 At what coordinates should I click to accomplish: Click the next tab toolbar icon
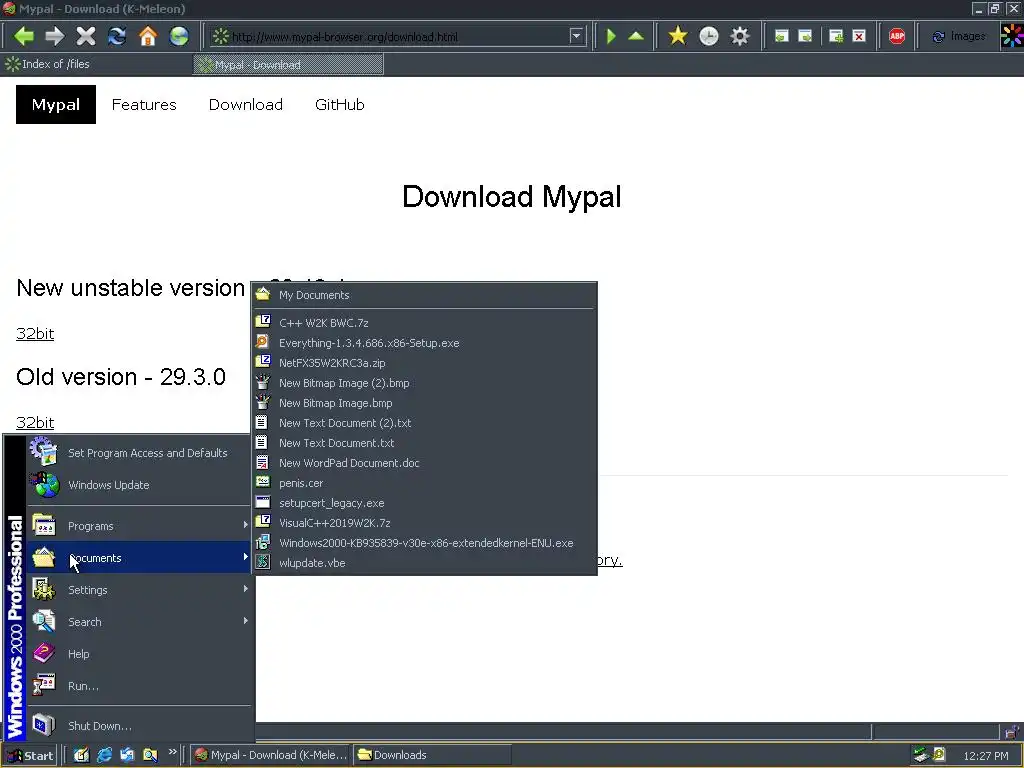805,36
